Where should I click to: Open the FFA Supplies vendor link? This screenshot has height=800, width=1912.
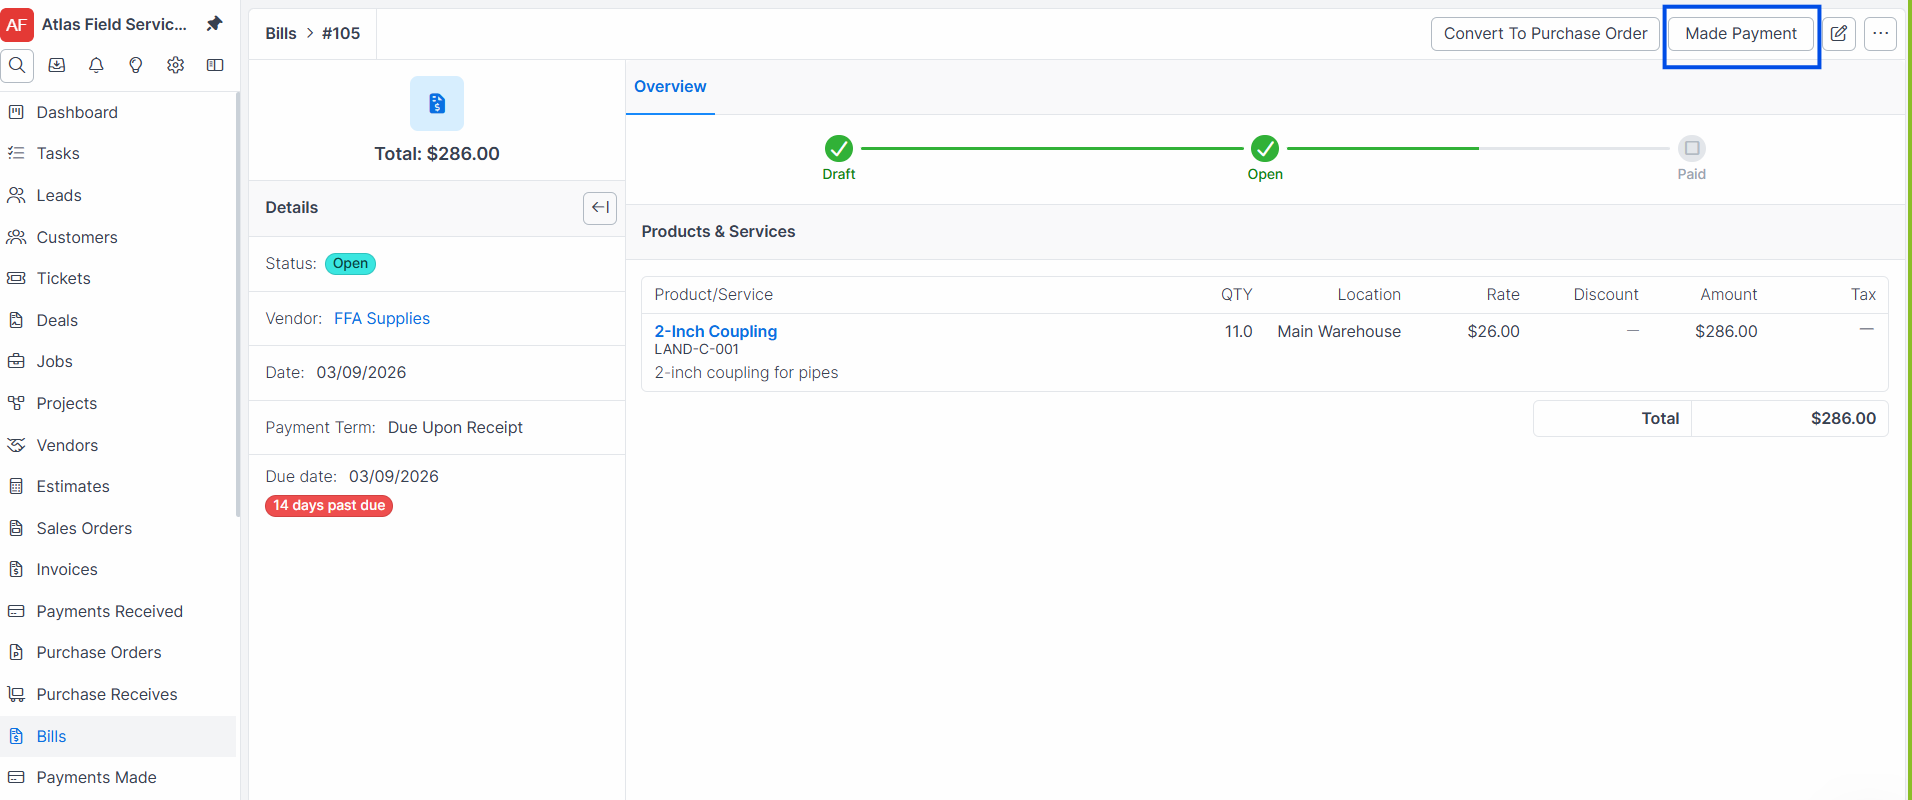tap(382, 319)
